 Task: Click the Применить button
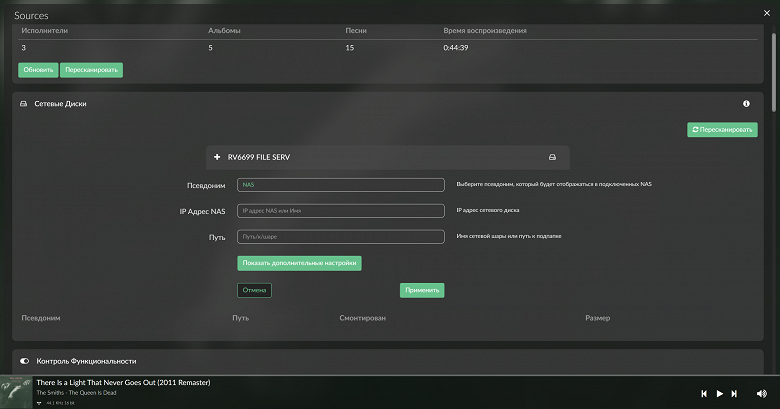pos(422,290)
